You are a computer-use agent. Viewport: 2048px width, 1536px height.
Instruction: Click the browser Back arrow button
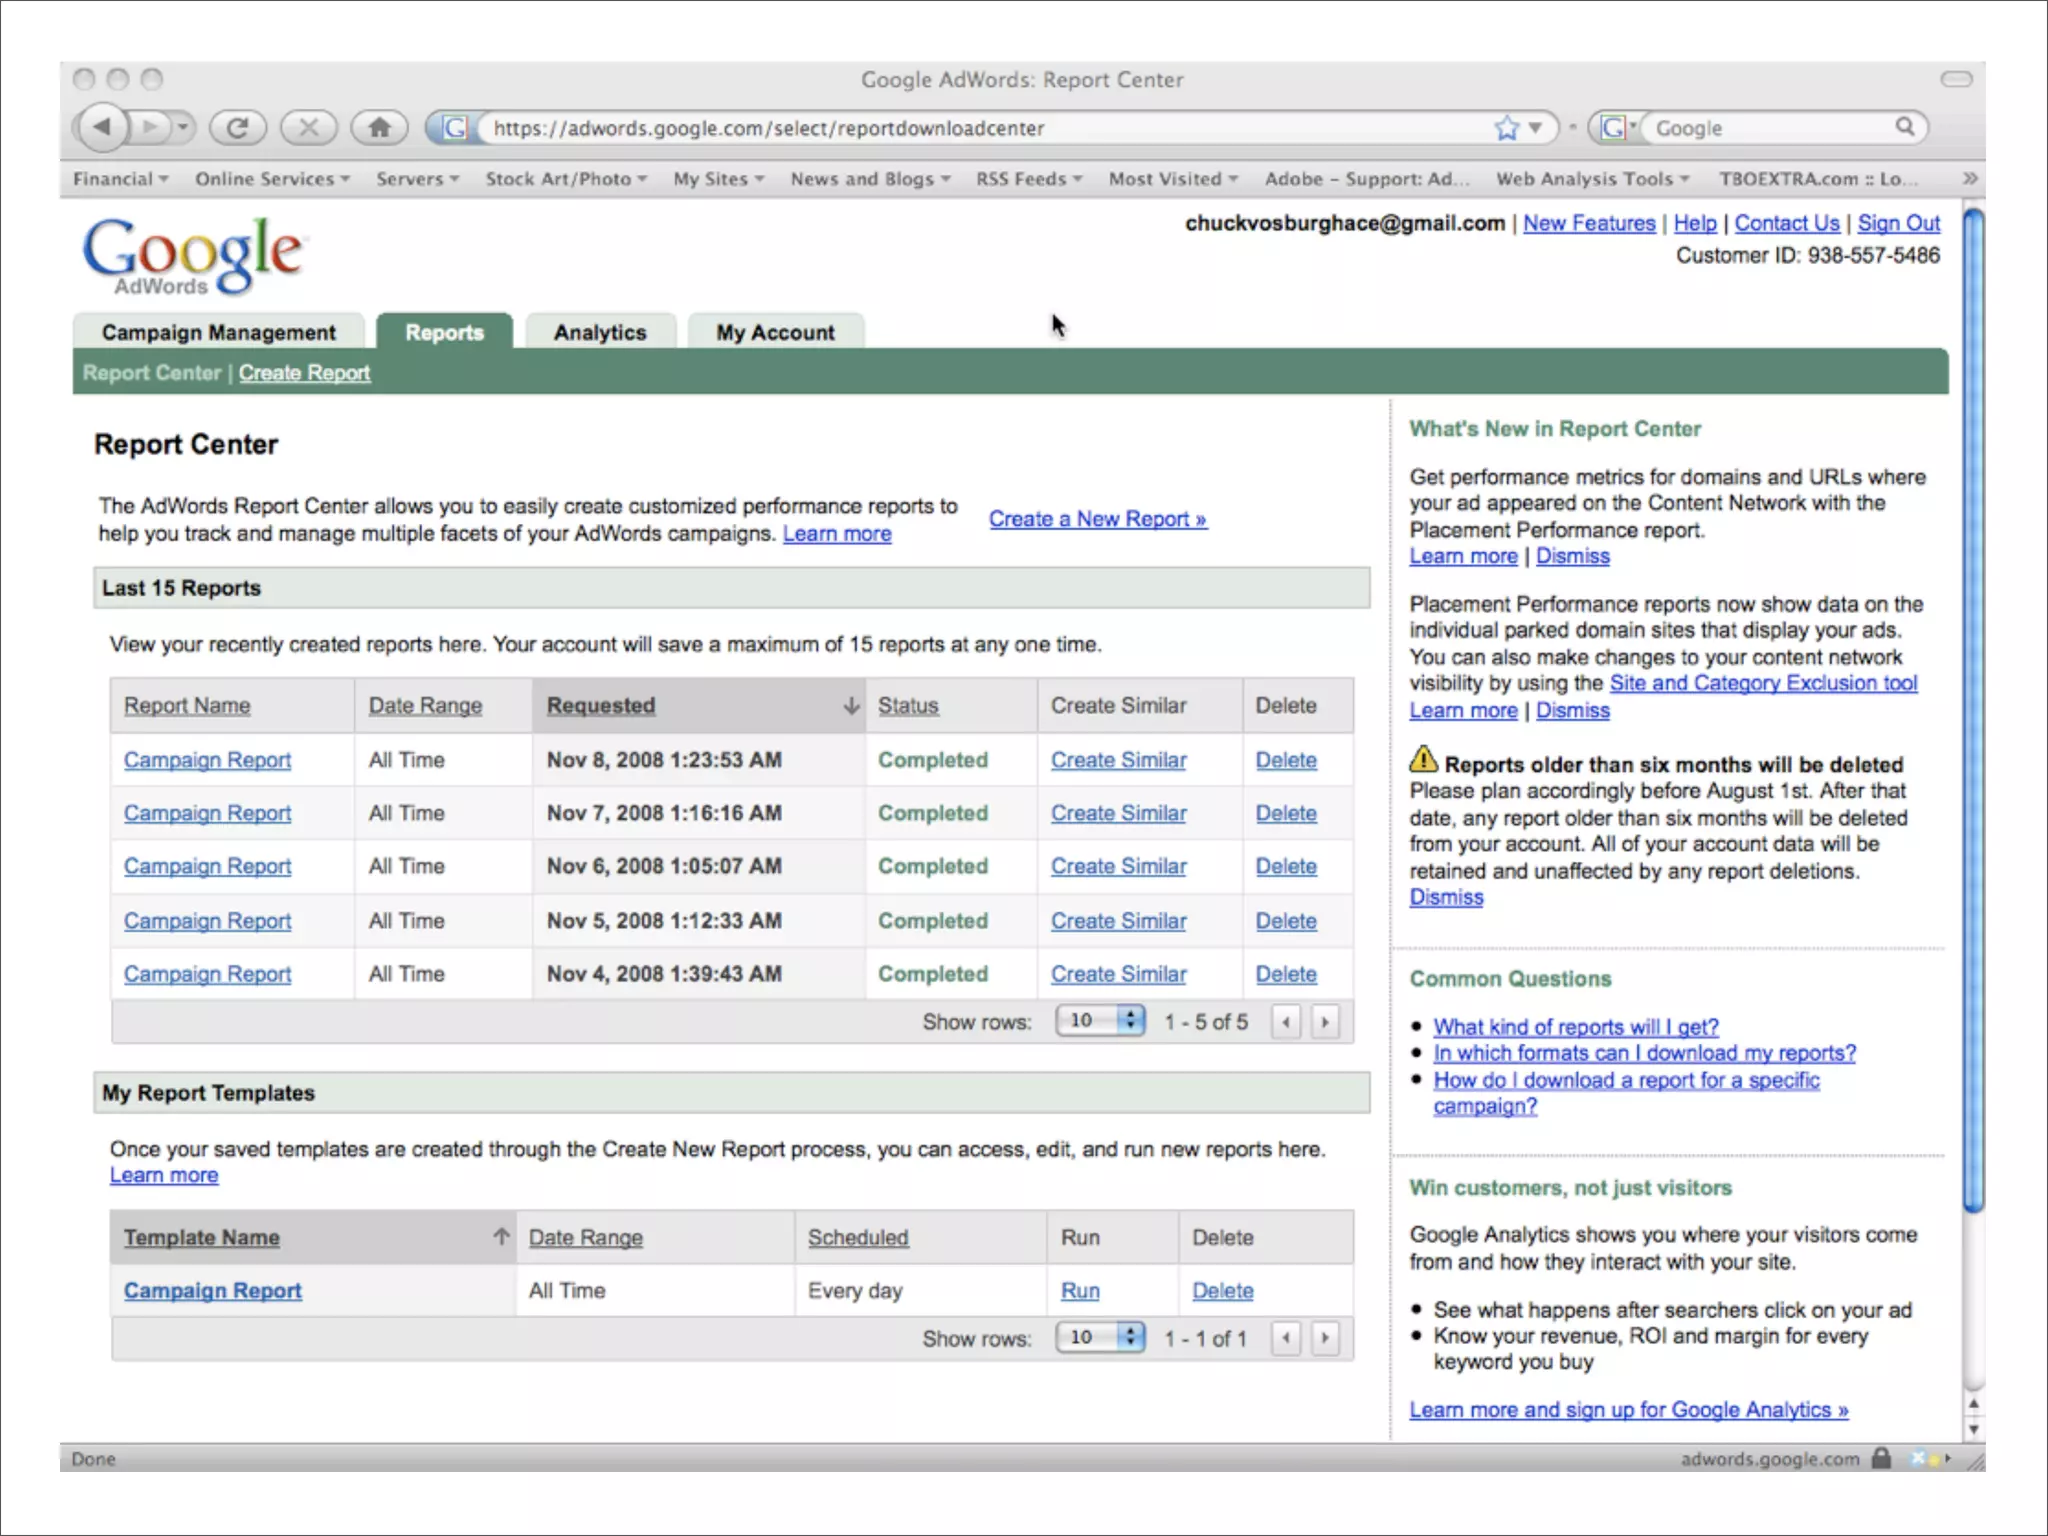click(102, 127)
